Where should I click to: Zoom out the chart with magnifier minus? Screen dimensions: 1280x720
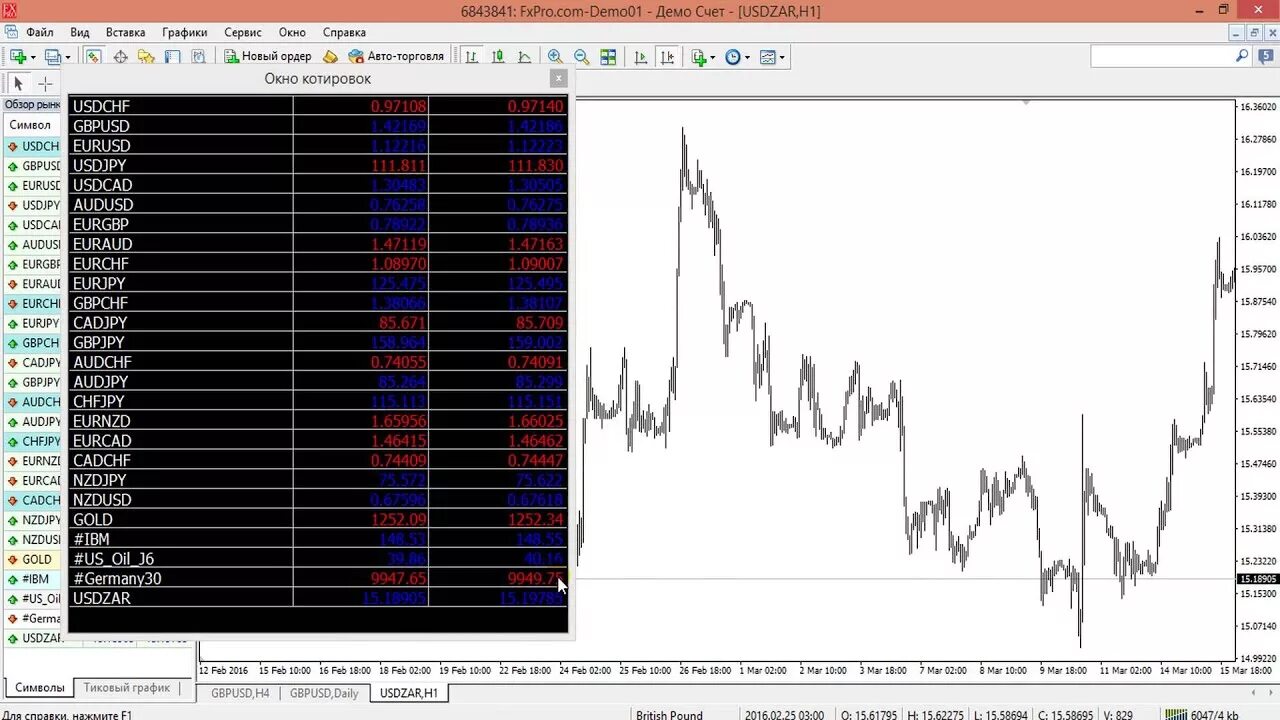pyautogui.click(x=581, y=57)
